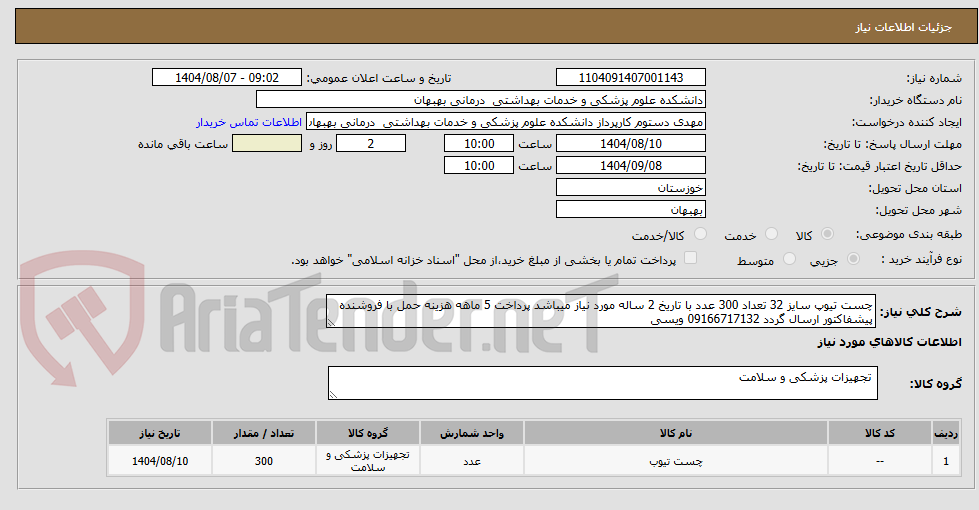Click the remaining days field showing 2
This screenshot has width=979, height=510.
[x=371, y=144]
